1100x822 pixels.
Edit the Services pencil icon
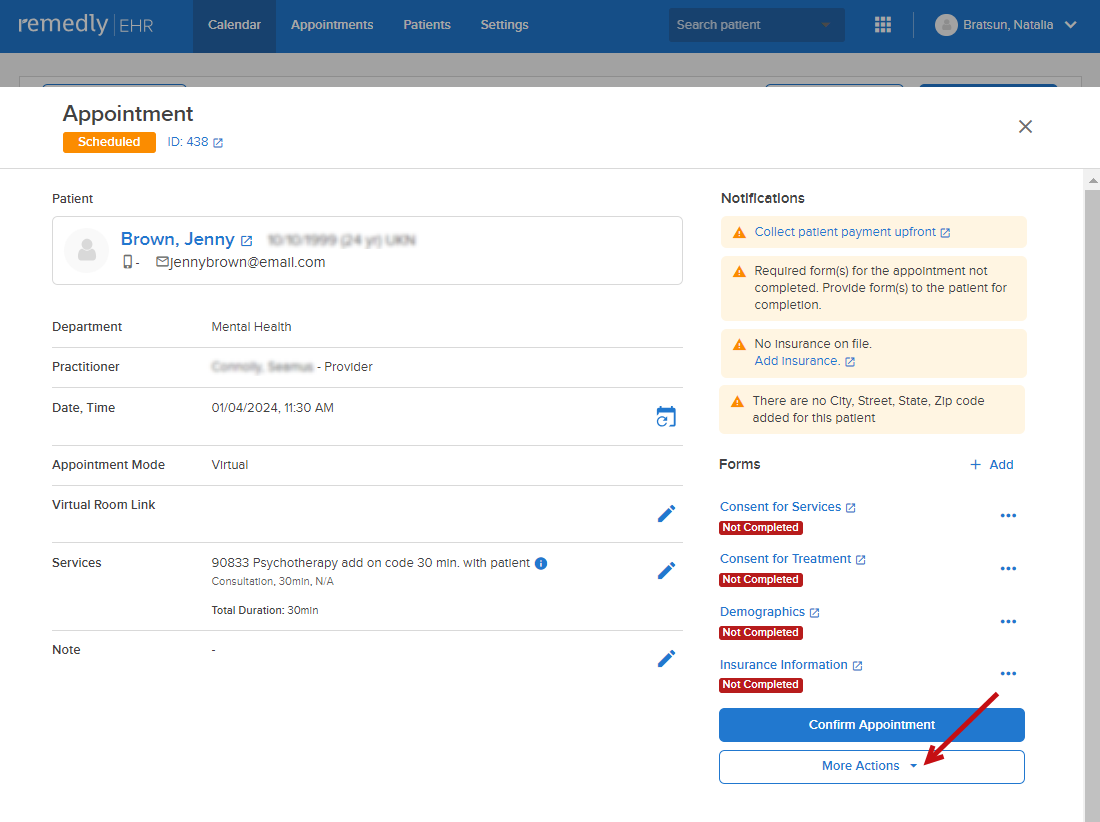tap(666, 570)
